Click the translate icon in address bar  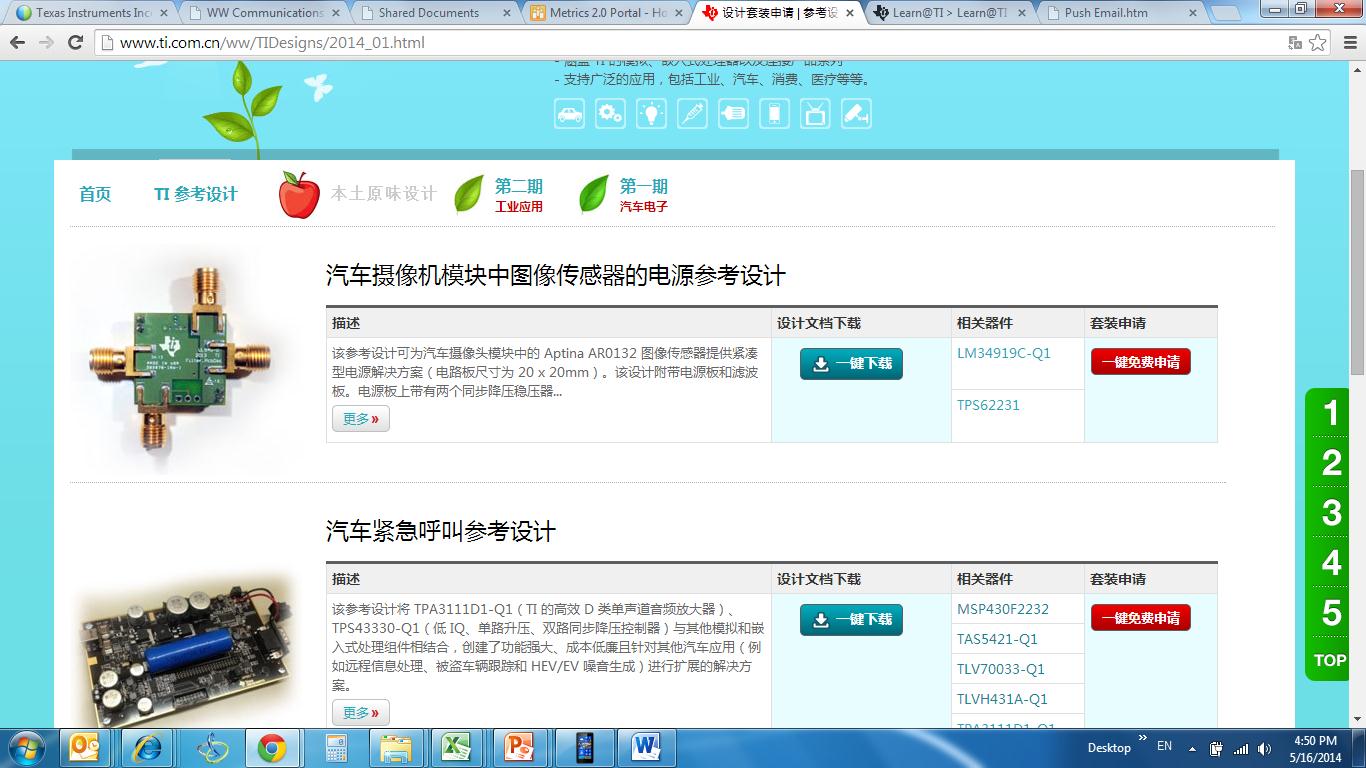(x=1295, y=43)
